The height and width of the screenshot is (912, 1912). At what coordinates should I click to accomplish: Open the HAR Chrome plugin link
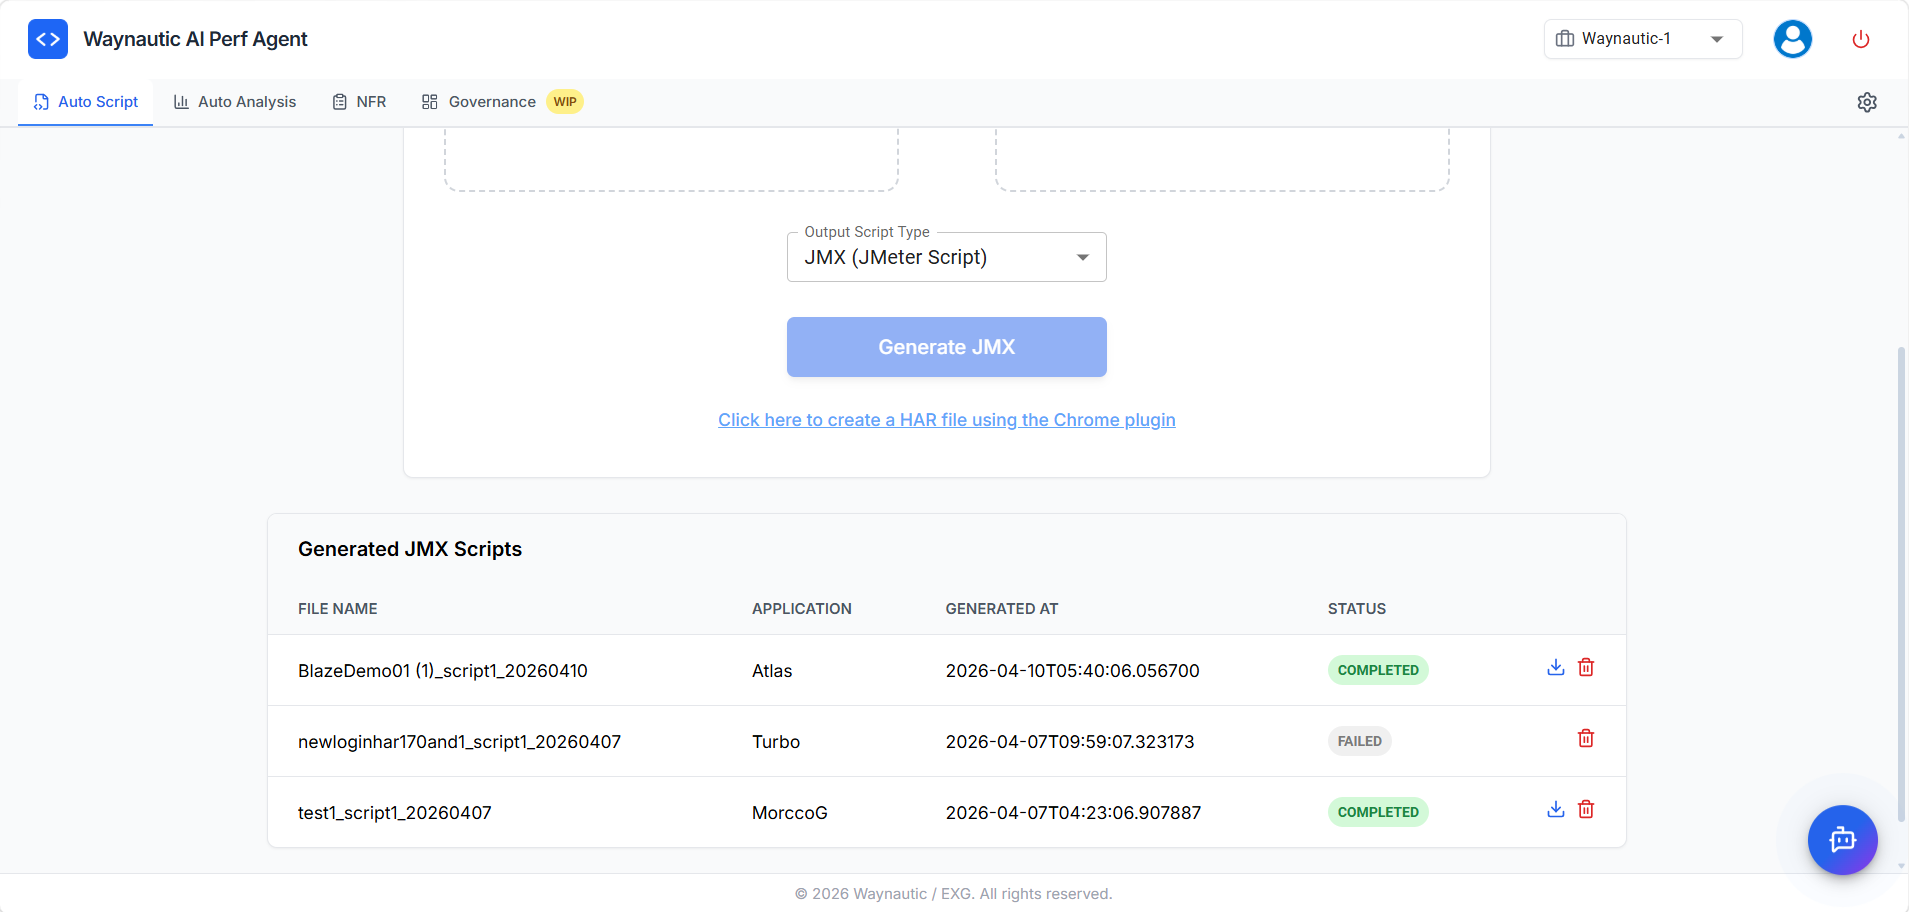pyautogui.click(x=946, y=420)
